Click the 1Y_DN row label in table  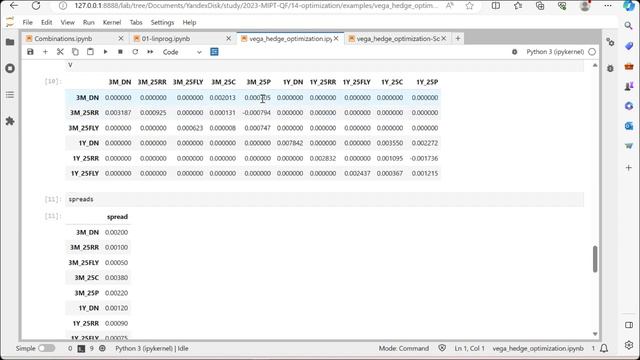coord(89,143)
